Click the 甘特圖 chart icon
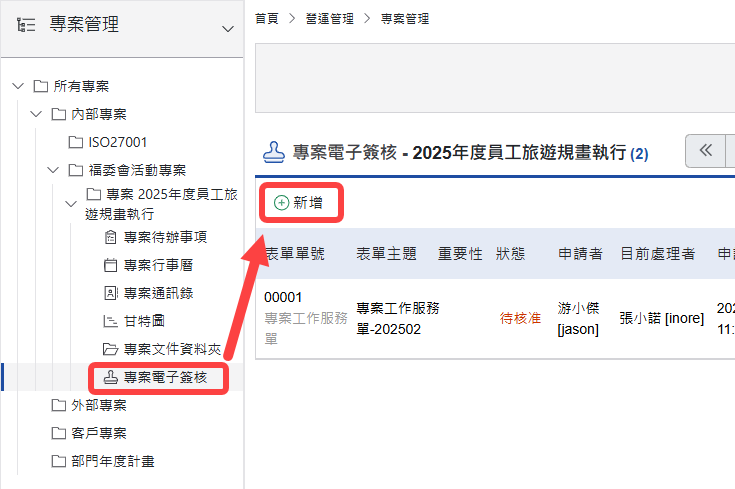Viewport: 735px width, 489px height. (x=111, y=321)
